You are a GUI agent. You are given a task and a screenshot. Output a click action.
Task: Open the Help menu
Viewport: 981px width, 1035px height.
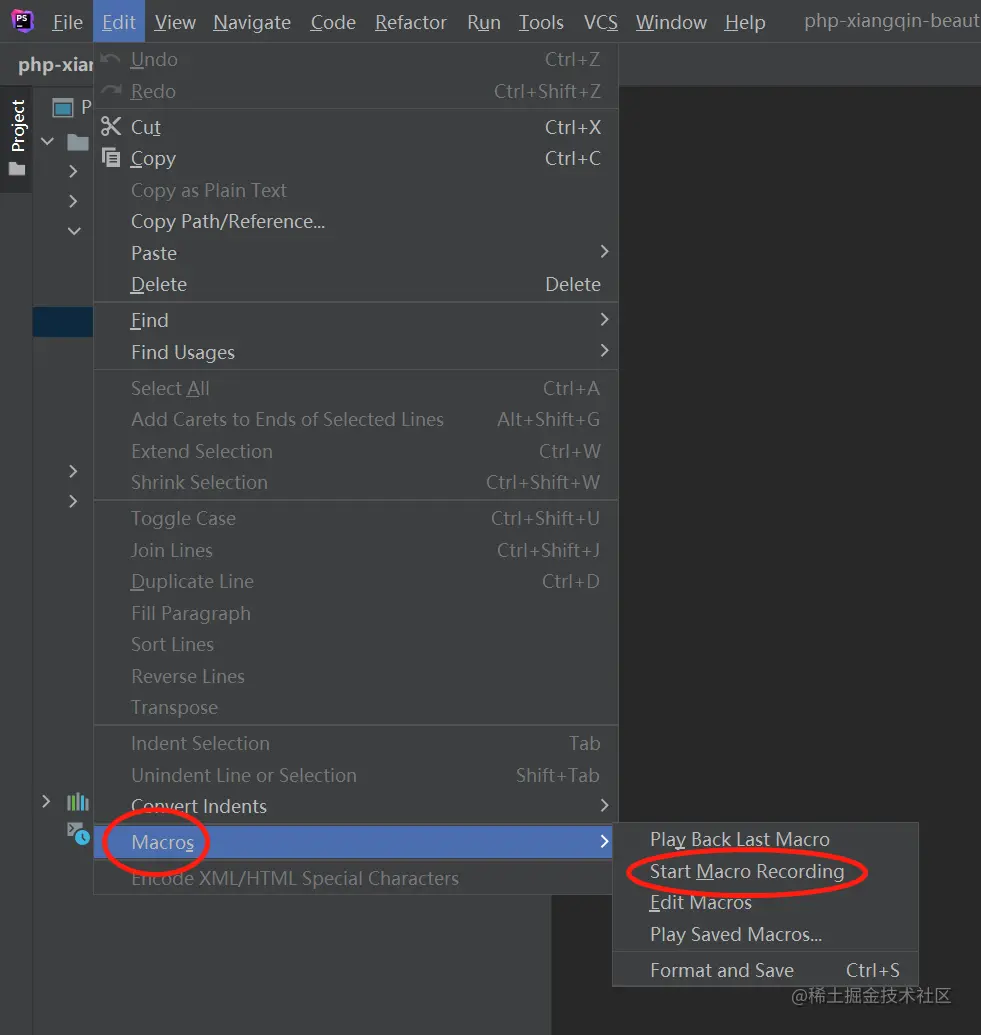click(x=745, y=22)
